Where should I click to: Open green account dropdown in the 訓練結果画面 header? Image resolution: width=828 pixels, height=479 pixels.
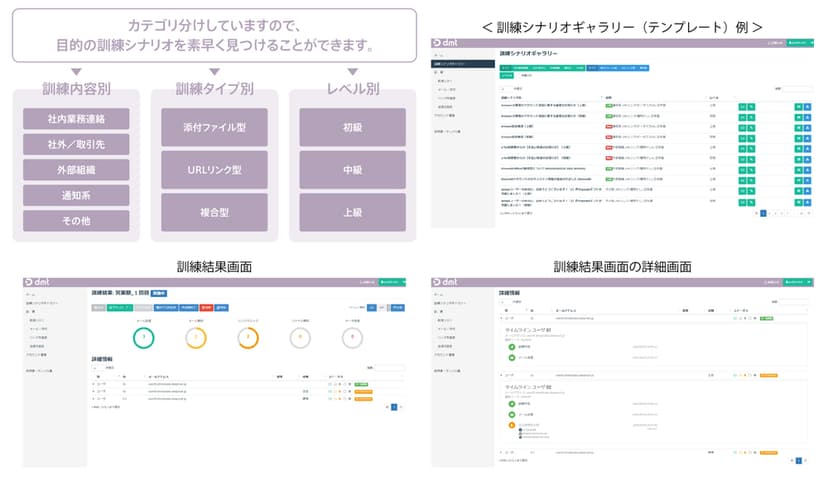point(392,282)
